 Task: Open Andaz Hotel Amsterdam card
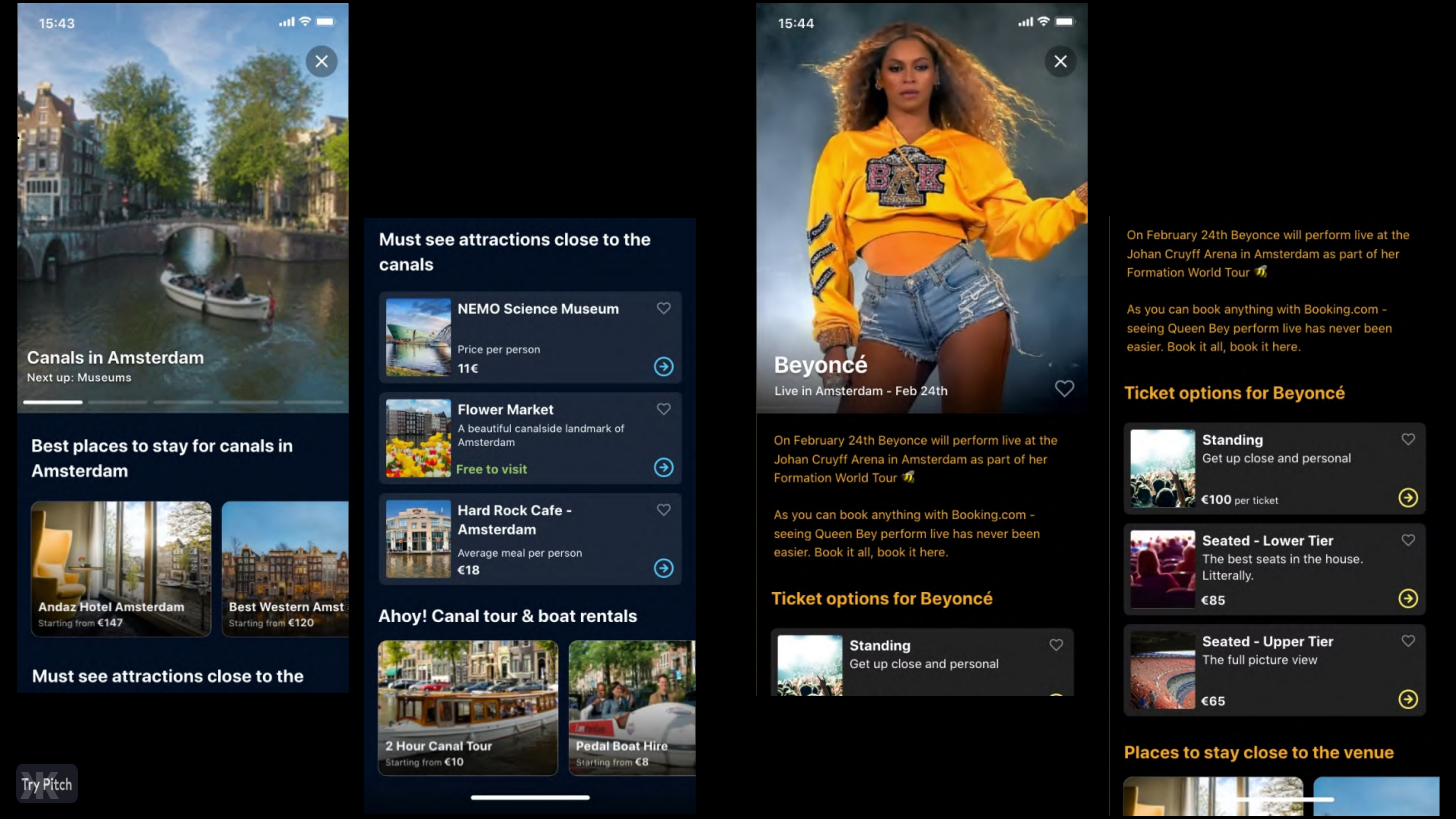pyautogui.click(x=121, y=568)
